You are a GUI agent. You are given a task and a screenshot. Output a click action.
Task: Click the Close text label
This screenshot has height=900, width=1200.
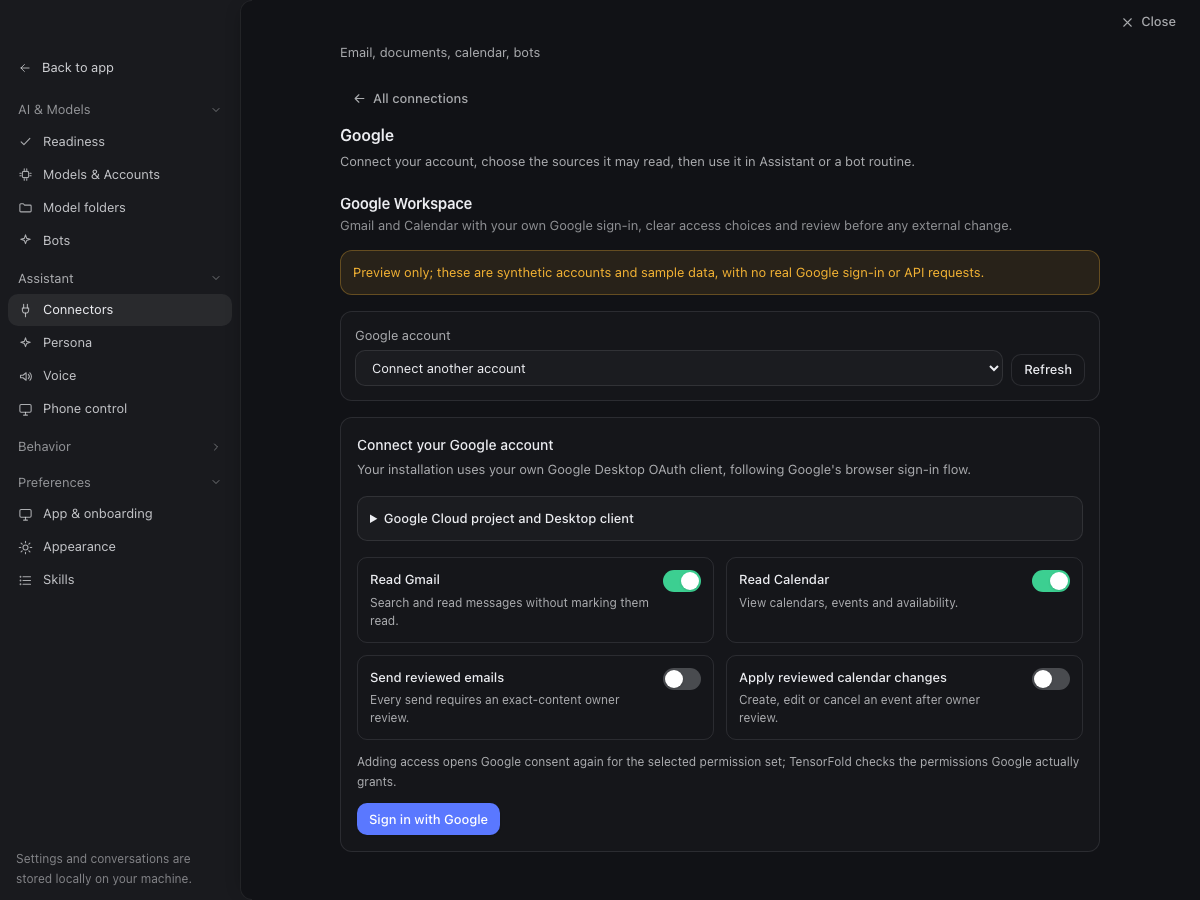coord(1158,22)
